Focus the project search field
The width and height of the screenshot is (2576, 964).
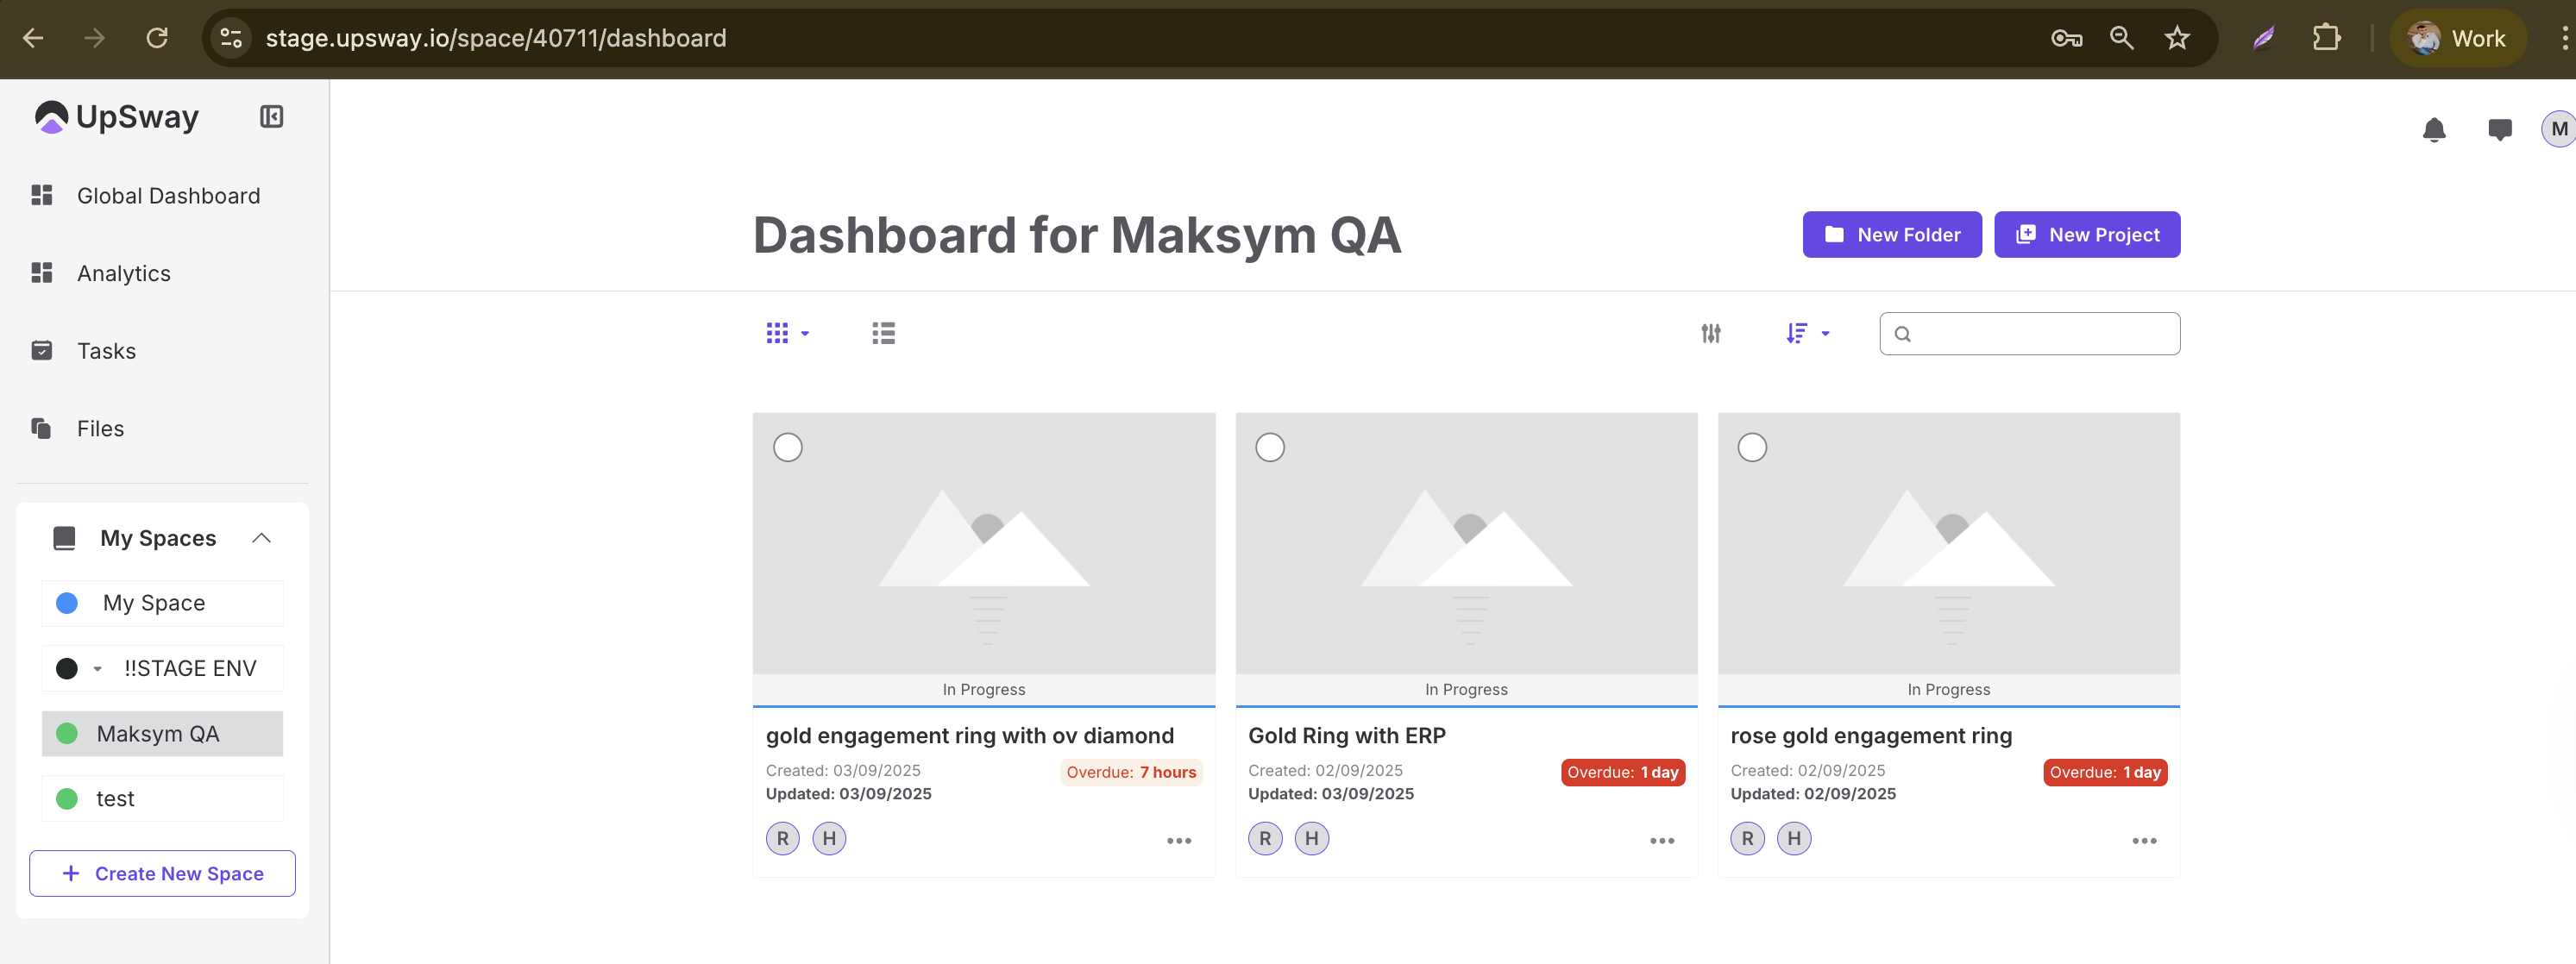click(2040, 334)
